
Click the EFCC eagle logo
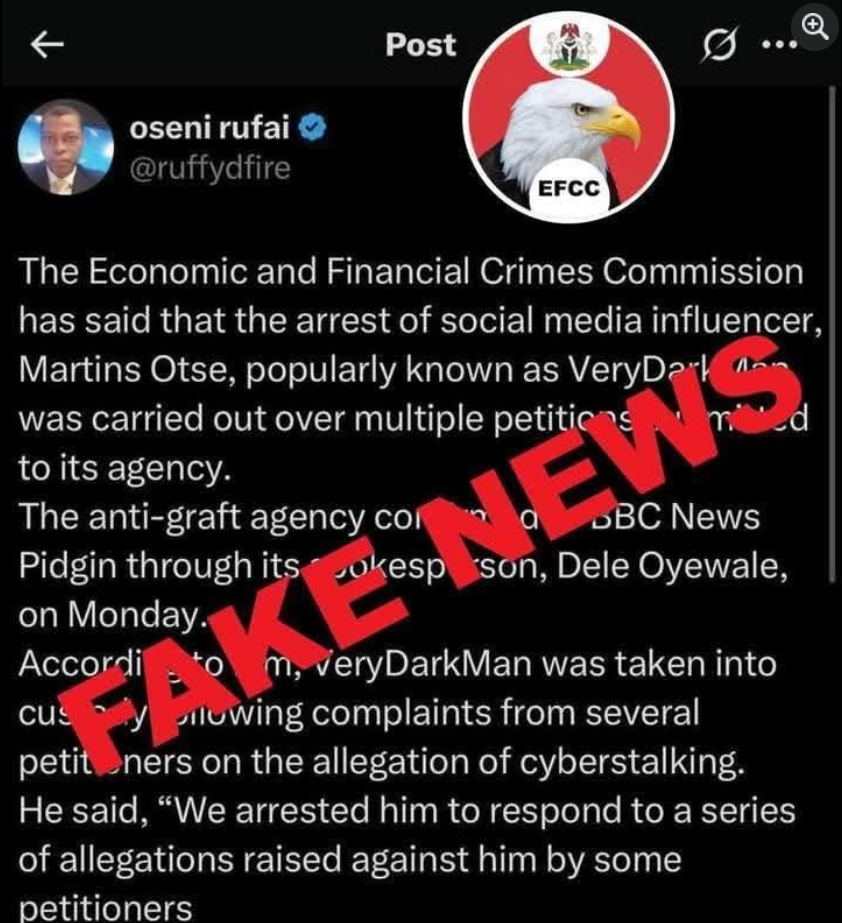click(x=568, y=118)
